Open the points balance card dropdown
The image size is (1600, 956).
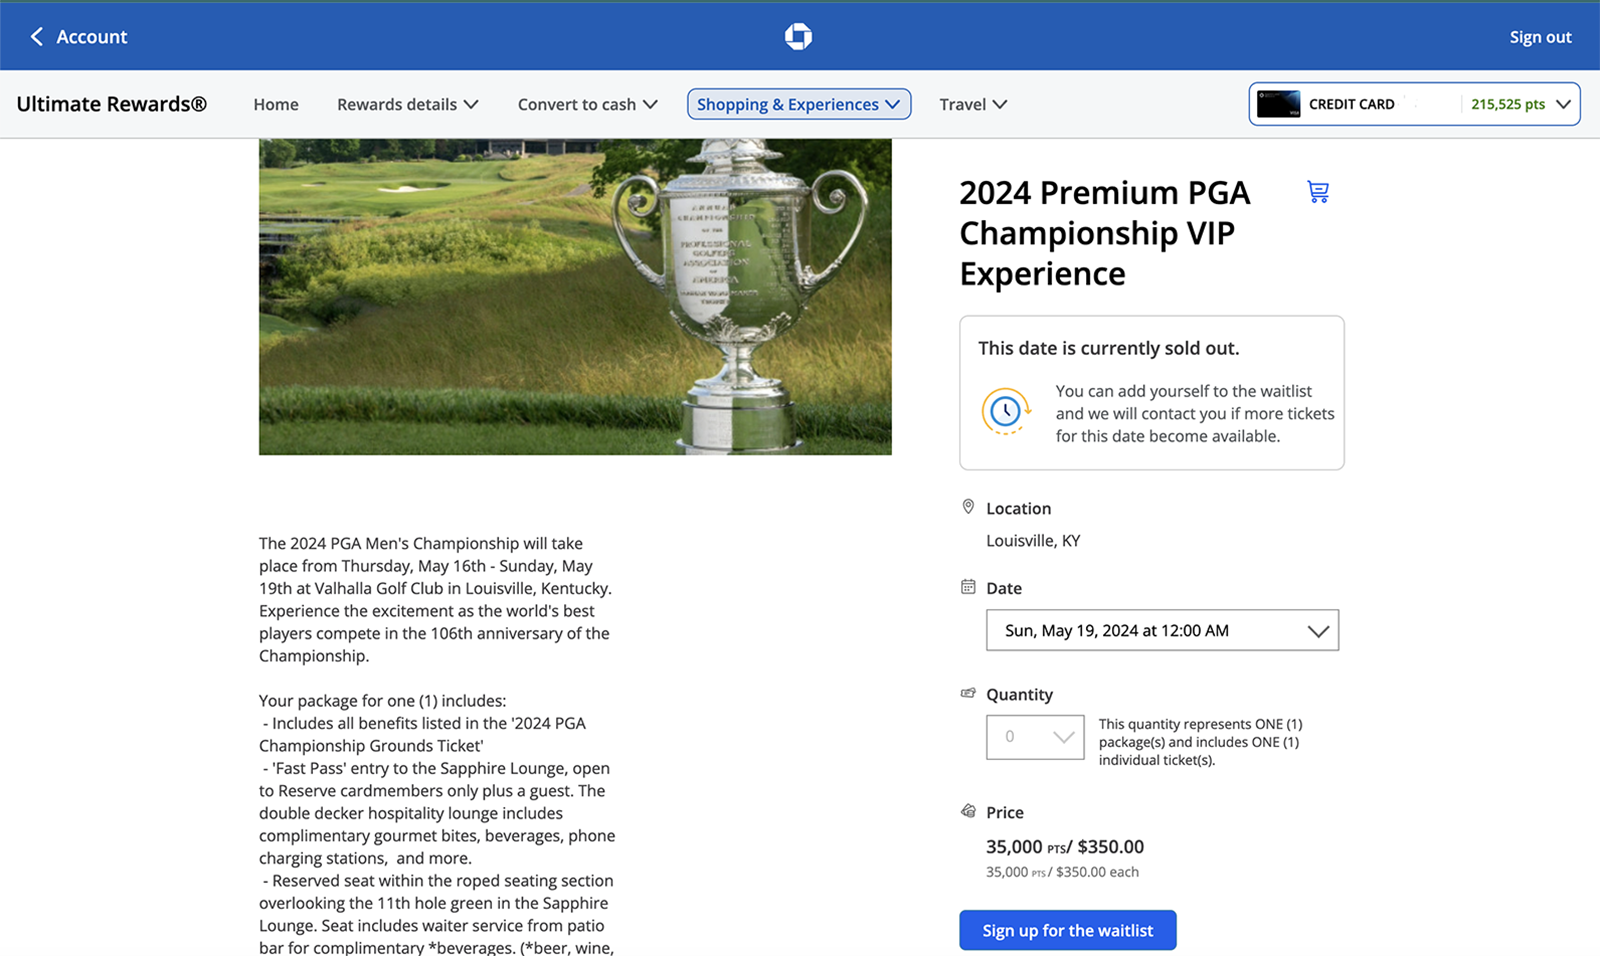(1563, 103)
